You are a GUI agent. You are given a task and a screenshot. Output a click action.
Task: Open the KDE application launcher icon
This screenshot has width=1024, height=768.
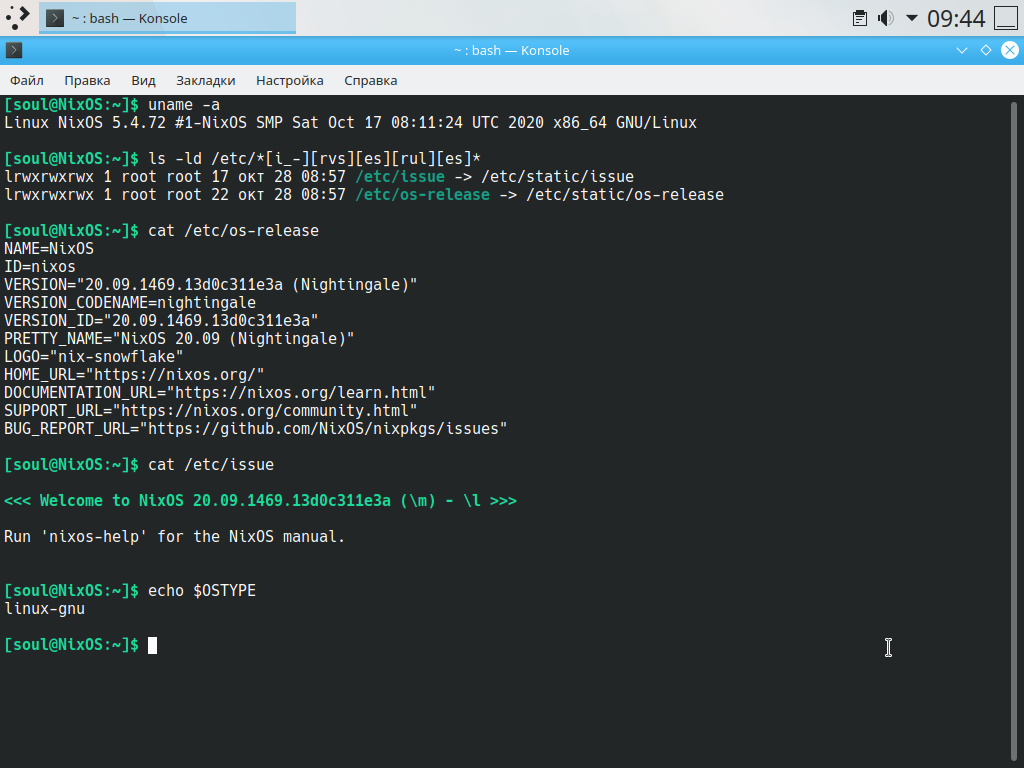click(18, 18)
